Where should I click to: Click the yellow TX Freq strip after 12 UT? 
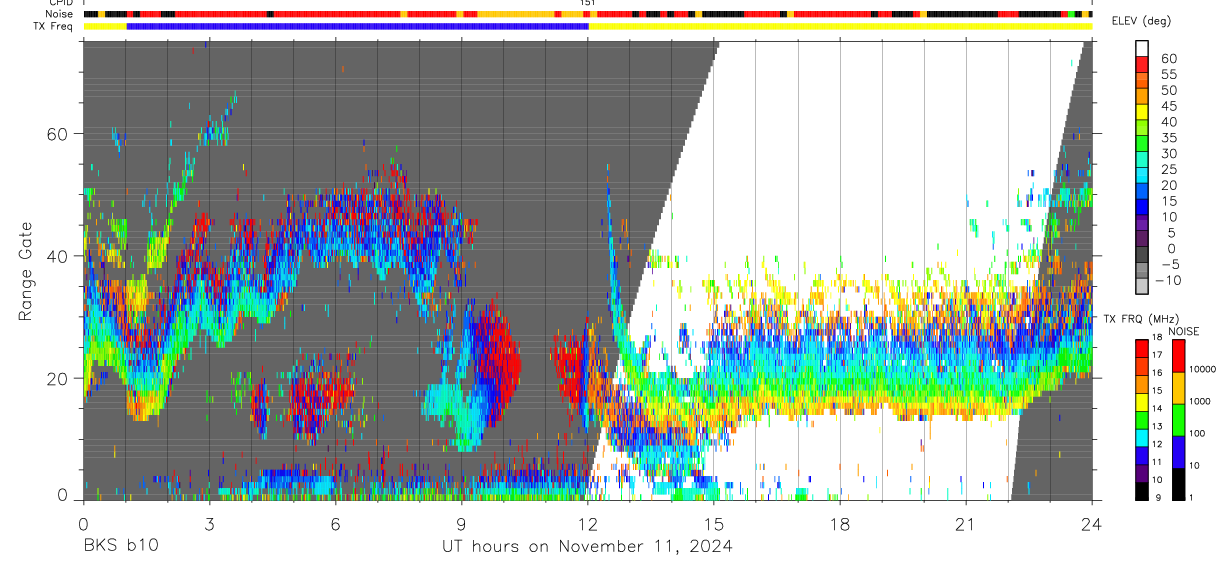[840, 26]
